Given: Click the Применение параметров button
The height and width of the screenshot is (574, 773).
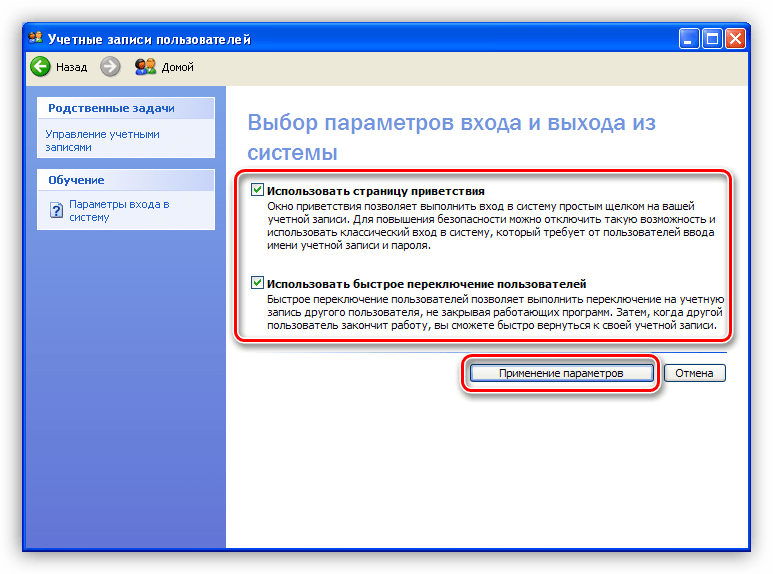Looking at the screenshot, I should 561,373.
